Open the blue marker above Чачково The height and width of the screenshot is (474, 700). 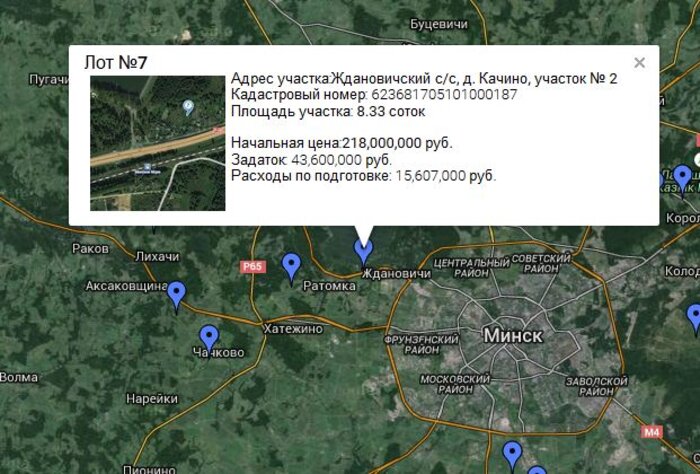click(208, 336)
